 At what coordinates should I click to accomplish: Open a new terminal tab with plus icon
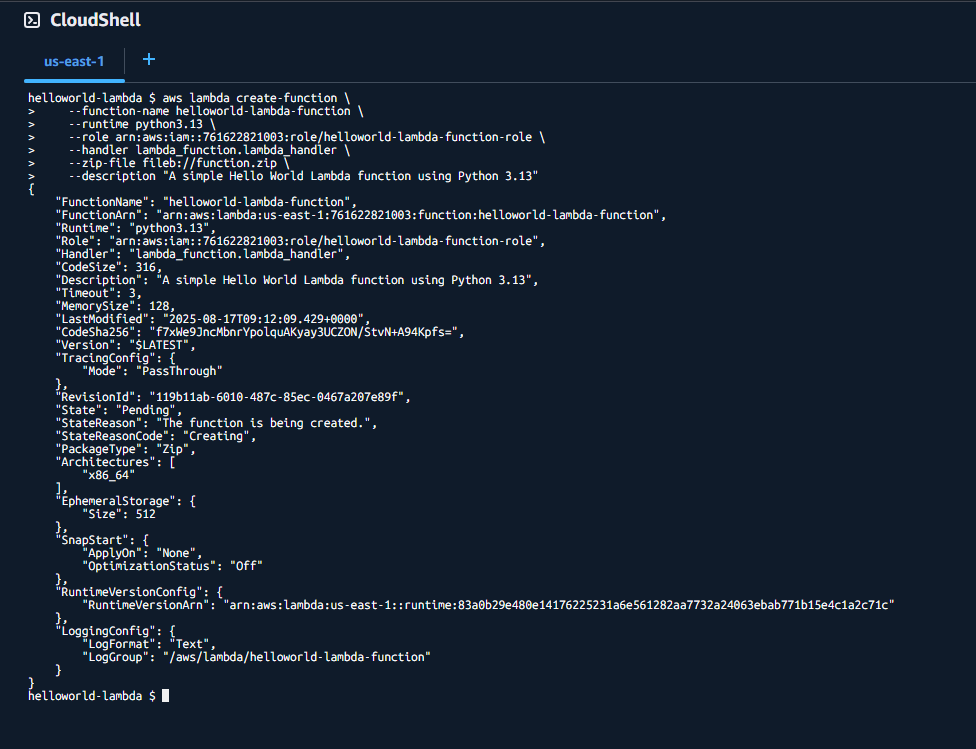149,59
